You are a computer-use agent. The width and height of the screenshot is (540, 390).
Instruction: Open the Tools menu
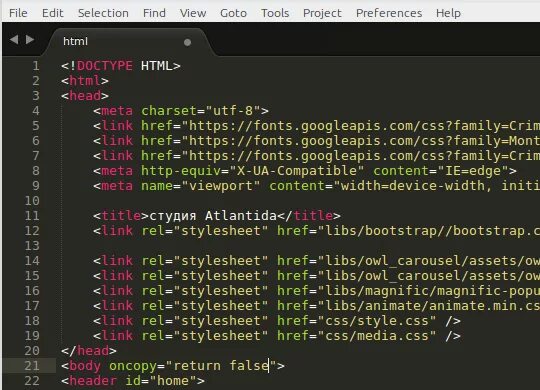[275, 13]
